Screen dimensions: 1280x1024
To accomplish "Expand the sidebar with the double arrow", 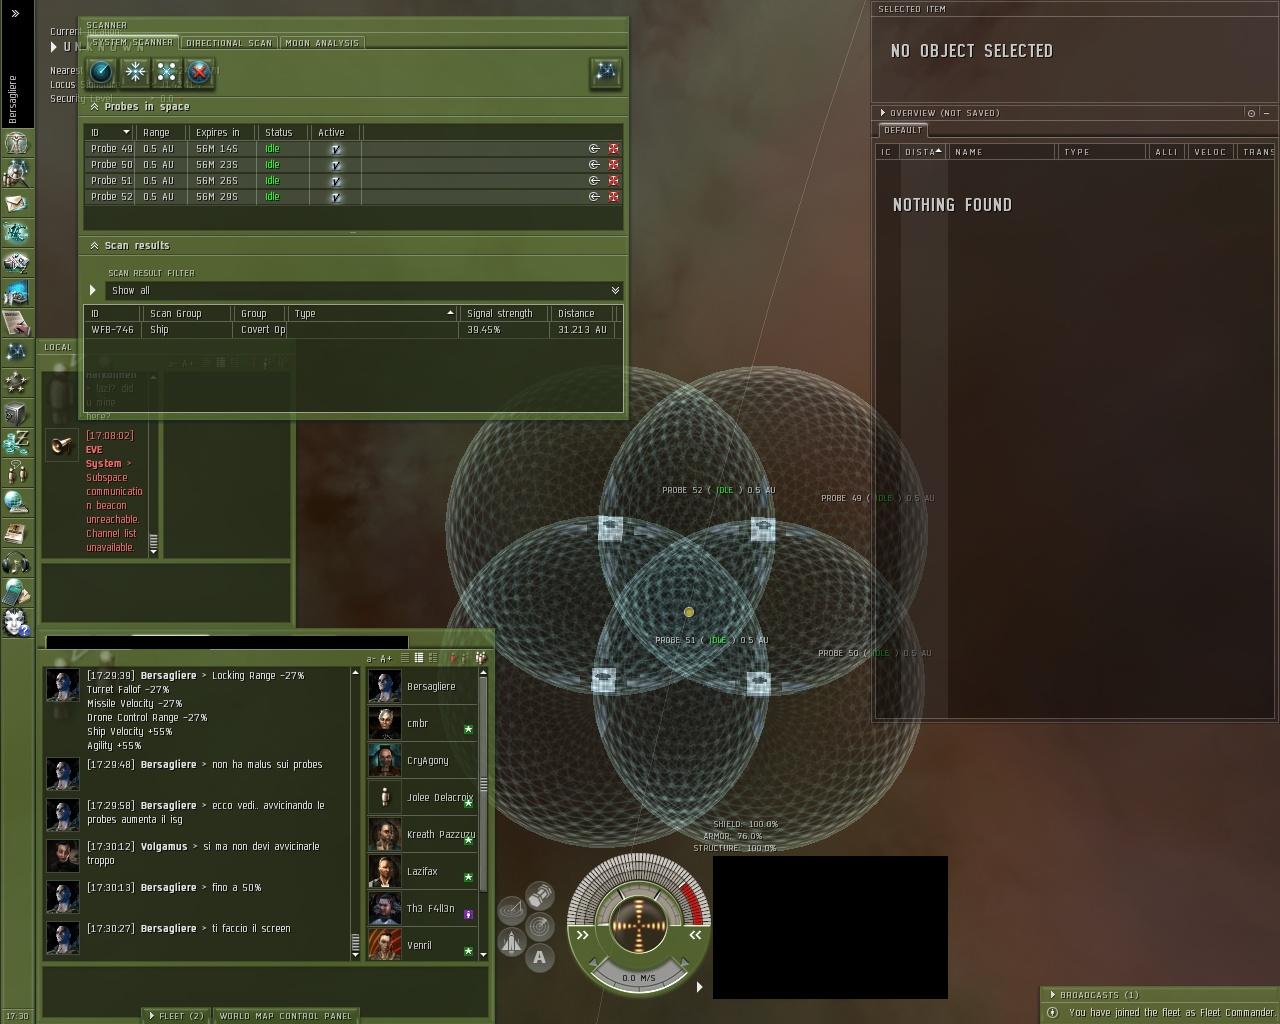I will click(16, 14).
